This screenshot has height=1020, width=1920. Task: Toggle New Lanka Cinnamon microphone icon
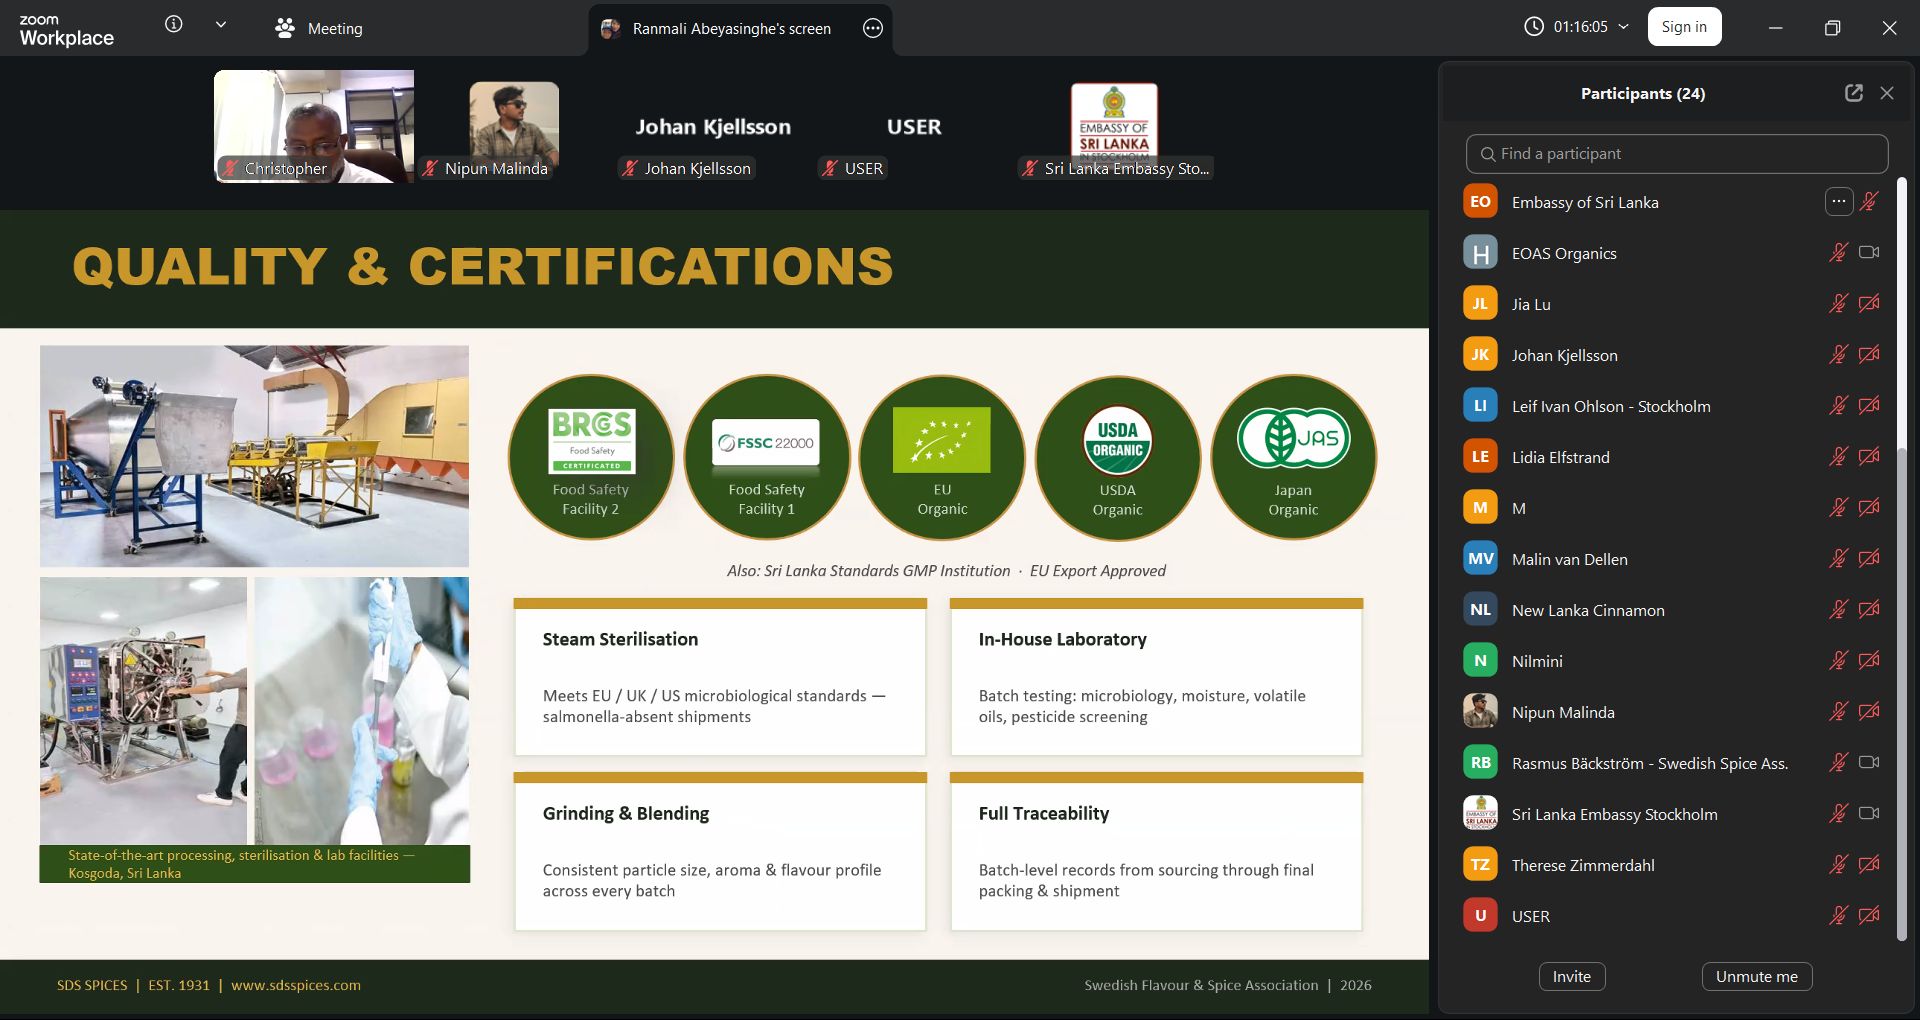pos(1838,610)
